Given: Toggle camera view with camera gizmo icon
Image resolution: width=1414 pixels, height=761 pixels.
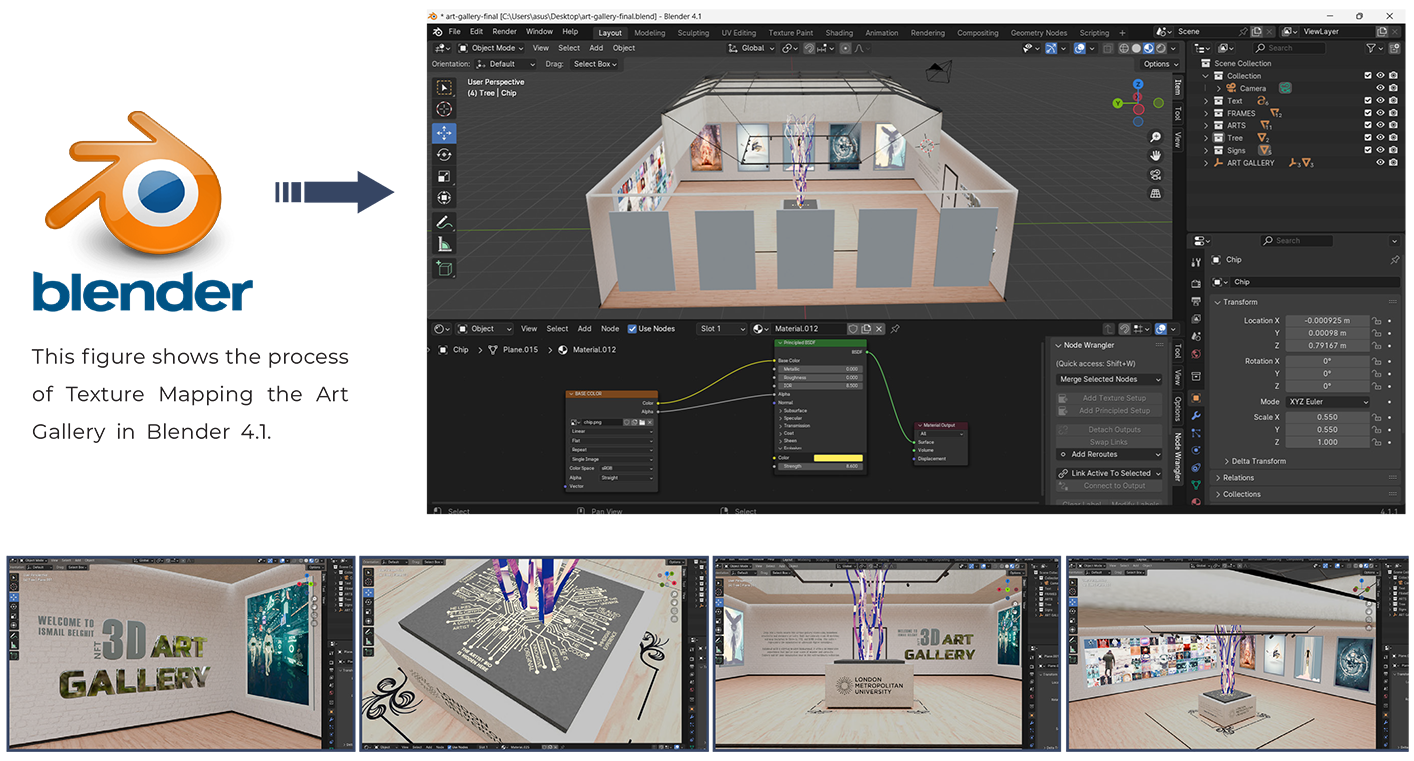Looking at the screenshot, I should [1156, 175].
